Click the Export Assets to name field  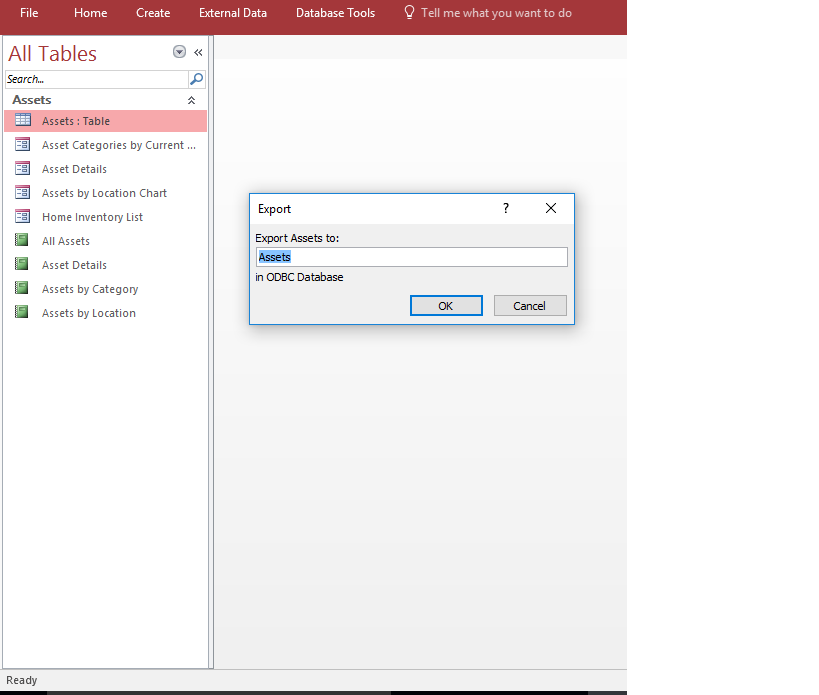coord(412,257)
